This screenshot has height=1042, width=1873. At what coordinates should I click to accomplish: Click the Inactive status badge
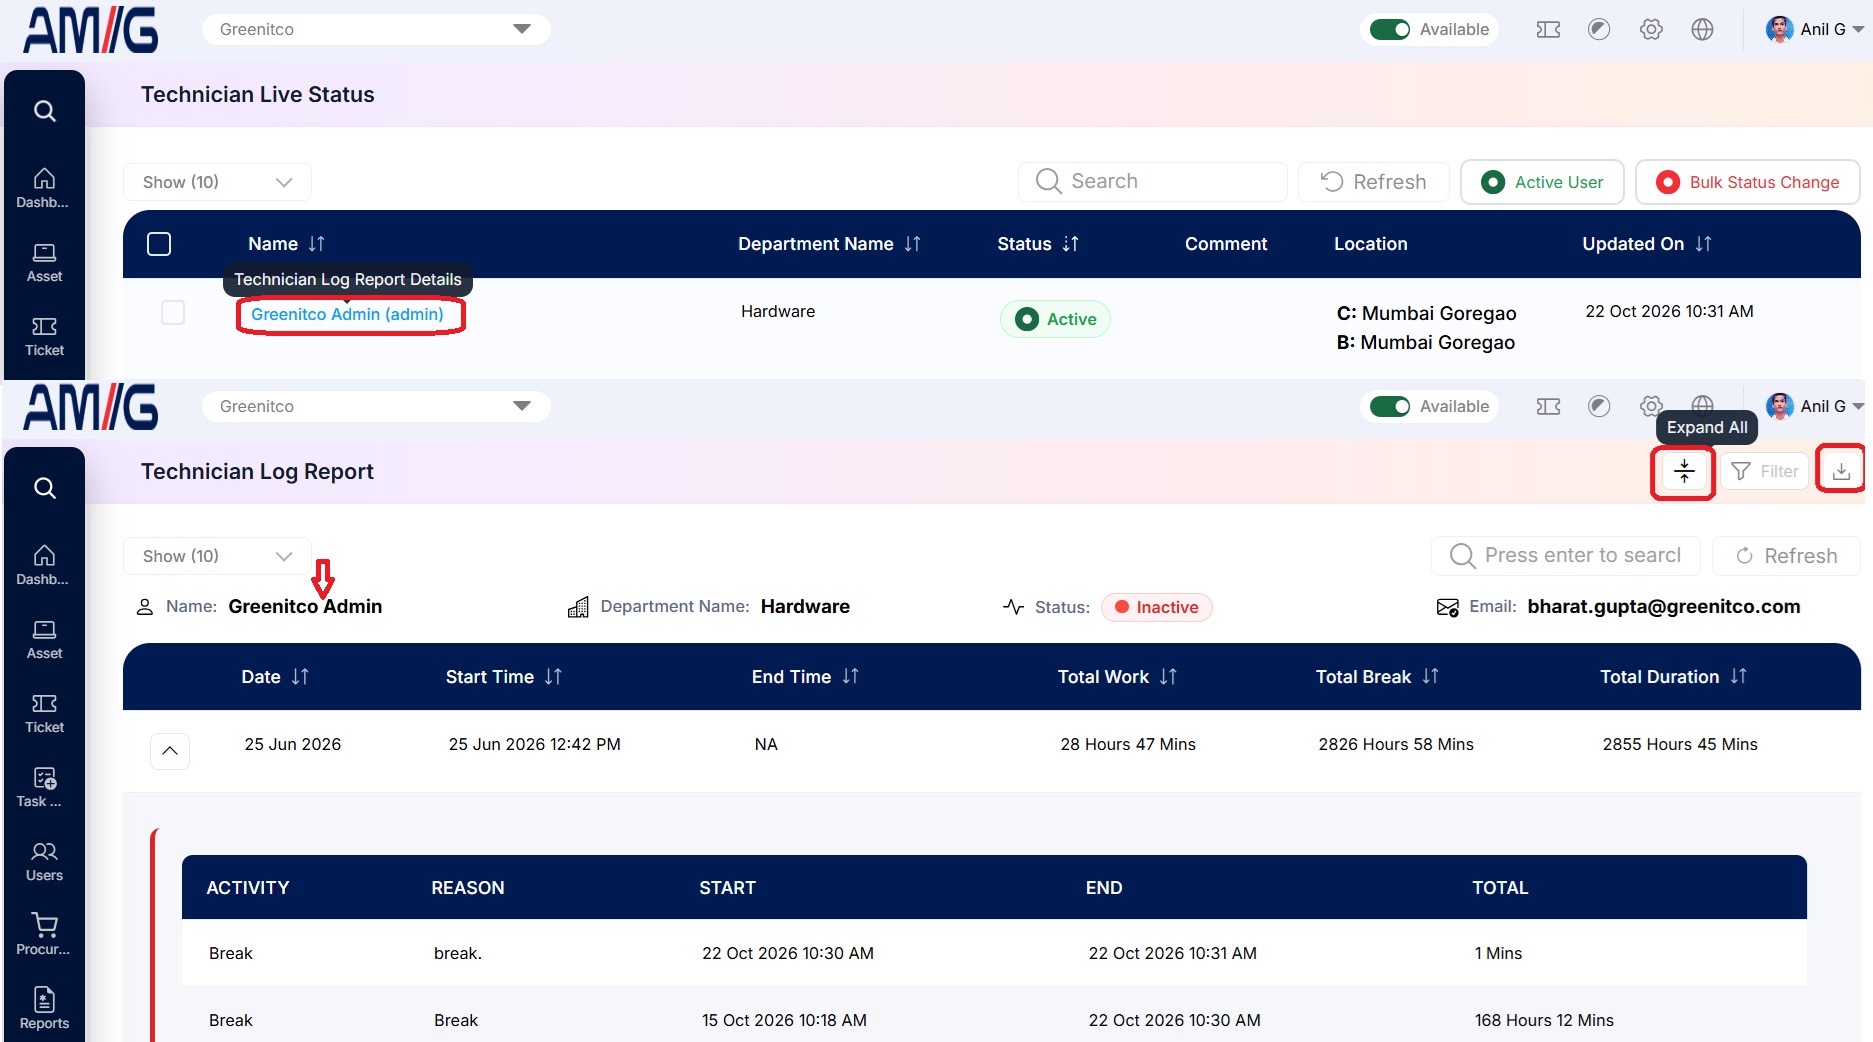(x=1156, y=607)
